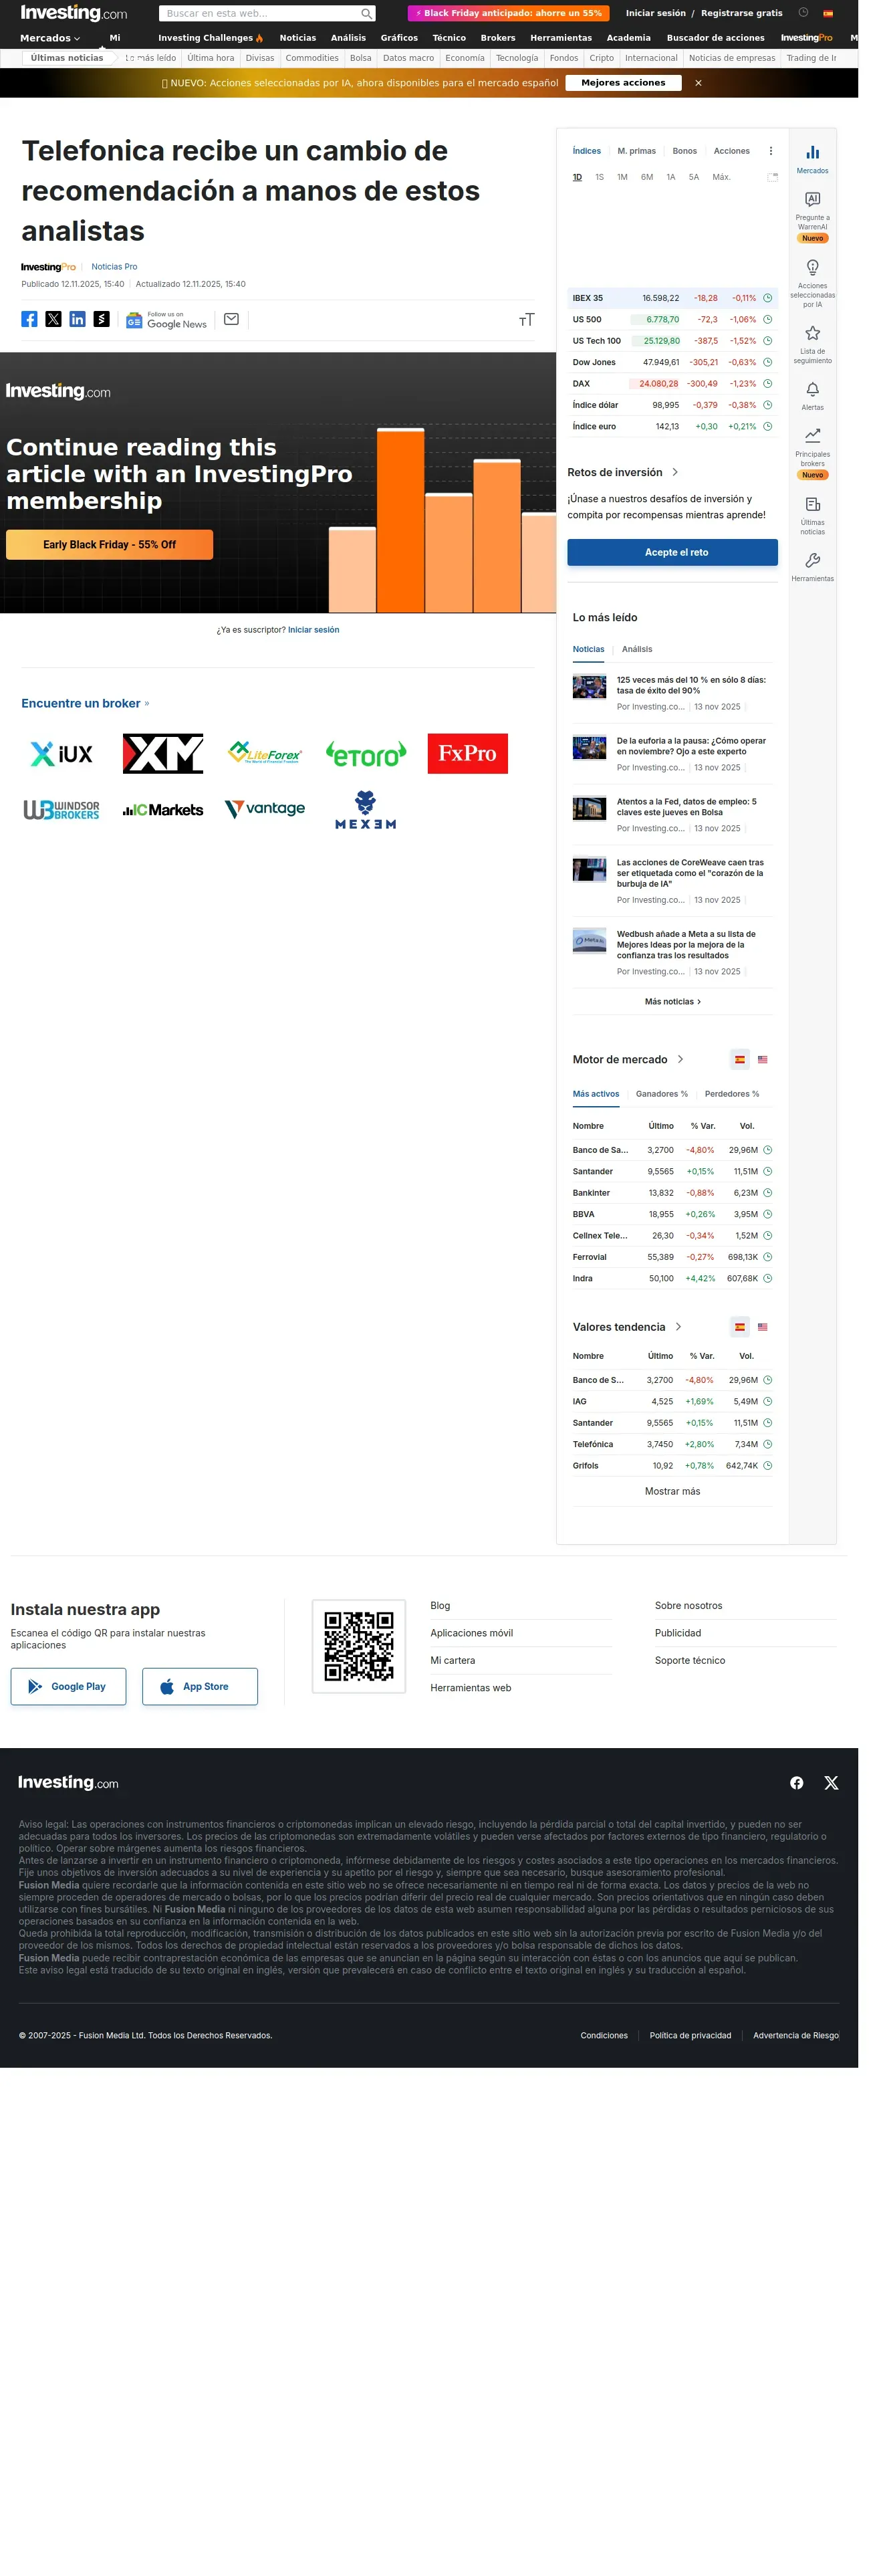This screenshot has width=879, height=2576.
Task: Follow on Google News
Action: click(166, 320)
